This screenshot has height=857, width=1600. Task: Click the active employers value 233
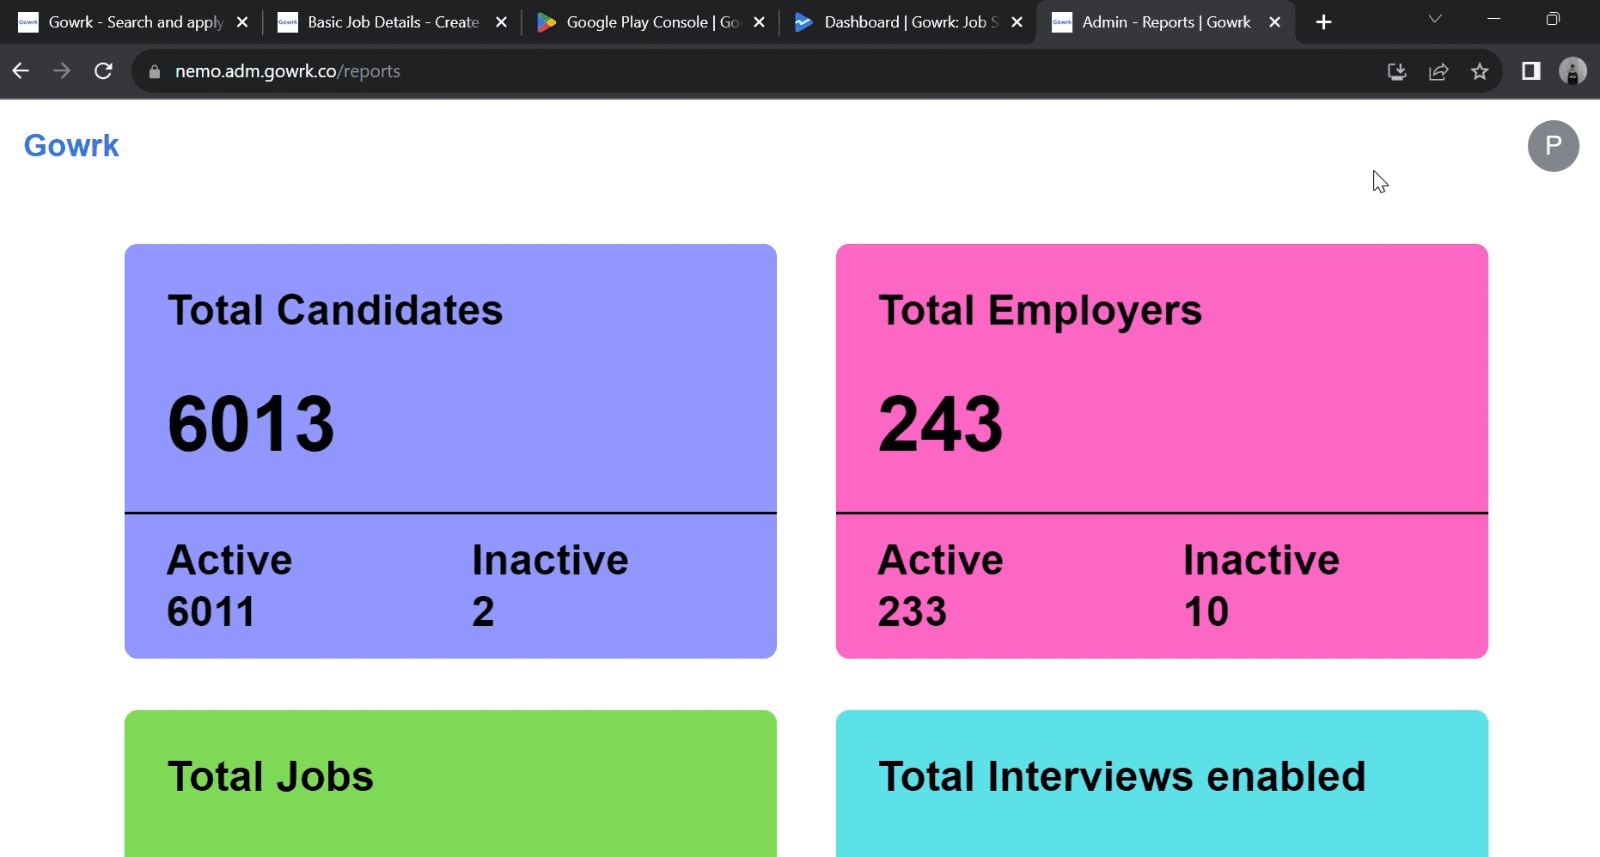point(912,612)
